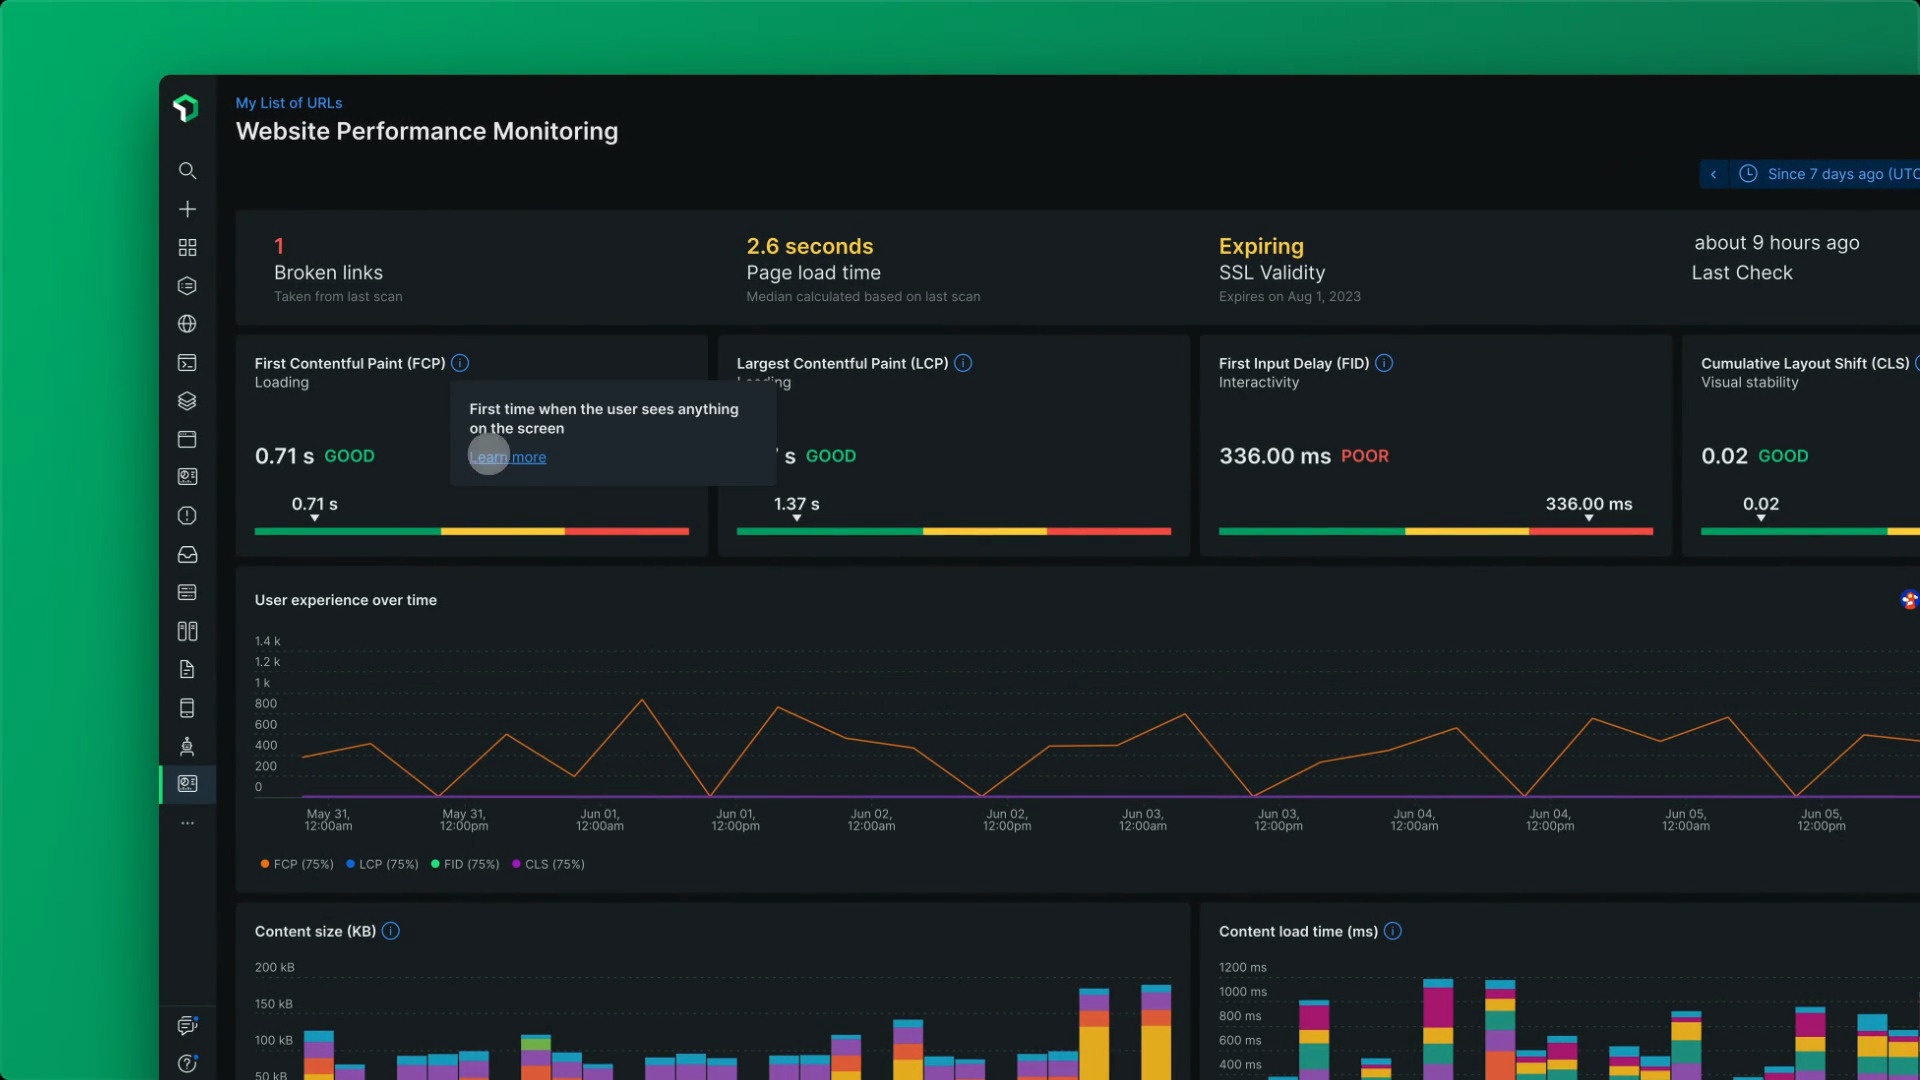The width and height of the screenshot is (1920, 1080).
Task: Open the document page icon in sidebar
Action: pos(187,669)
